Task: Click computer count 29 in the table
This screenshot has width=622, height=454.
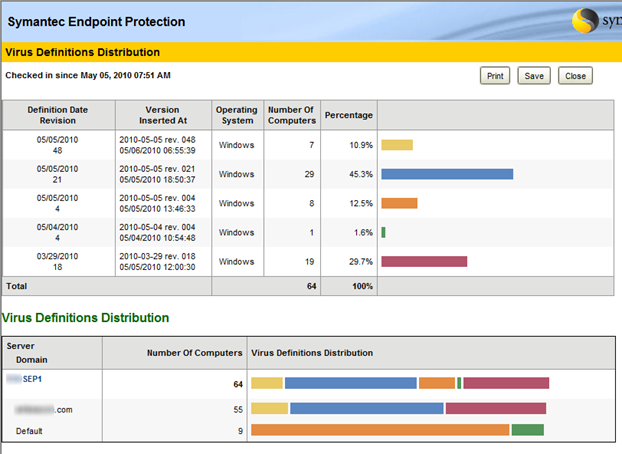Action: 309,174
